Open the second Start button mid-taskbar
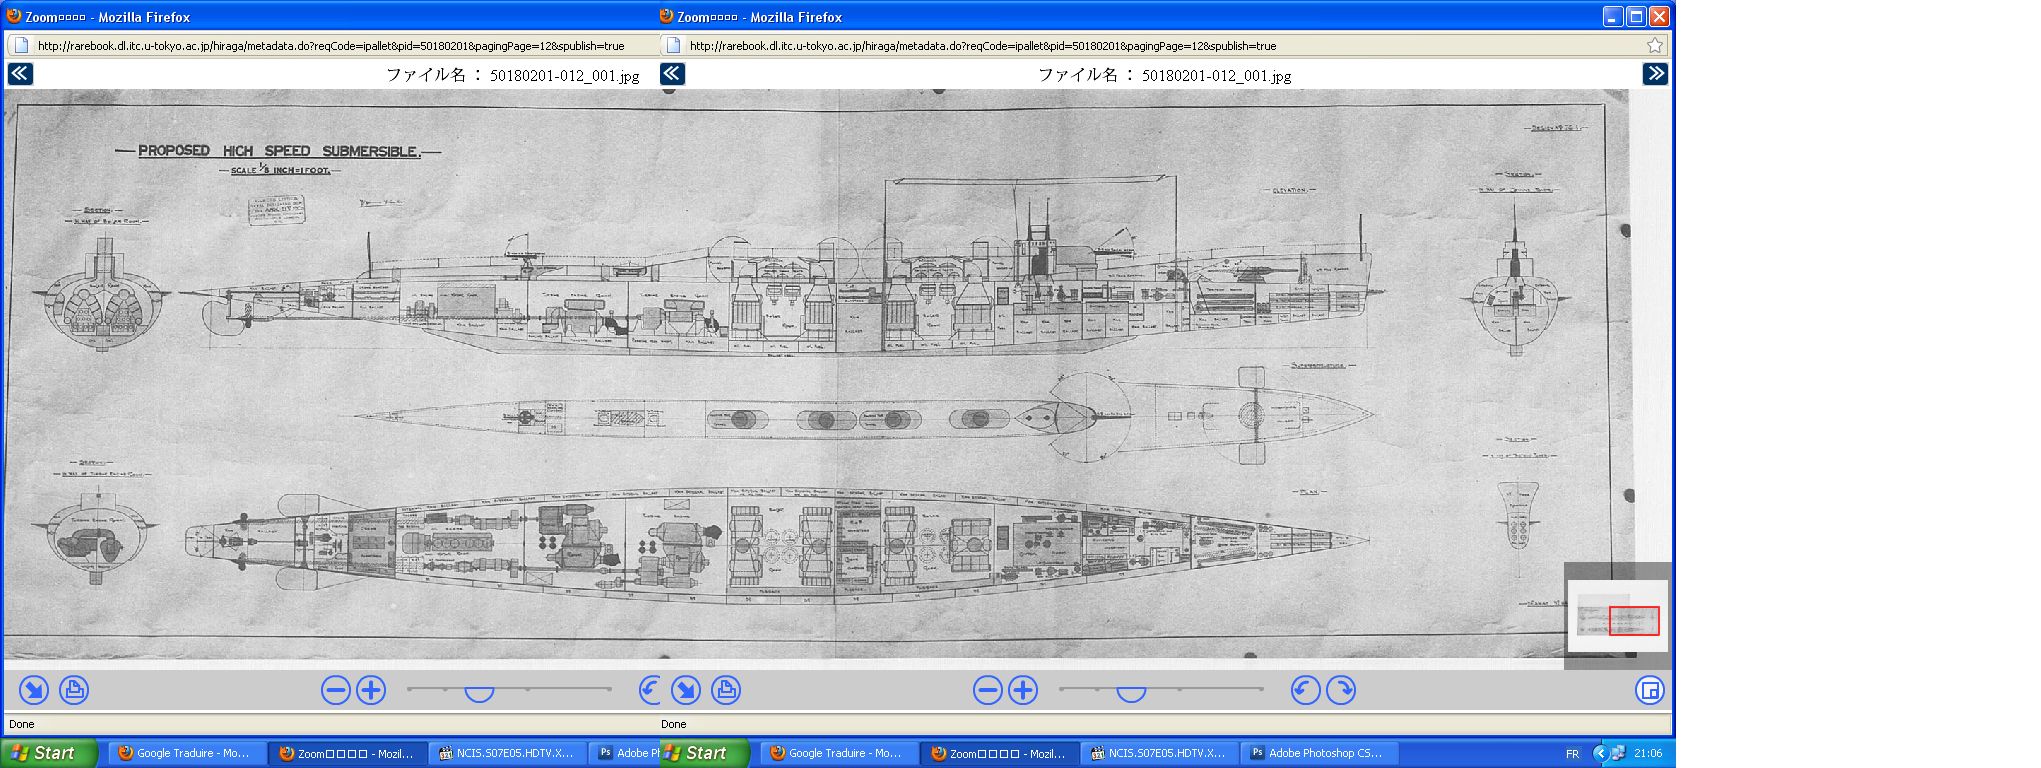The image size is (2041, 768). click(x=704, y=753)
